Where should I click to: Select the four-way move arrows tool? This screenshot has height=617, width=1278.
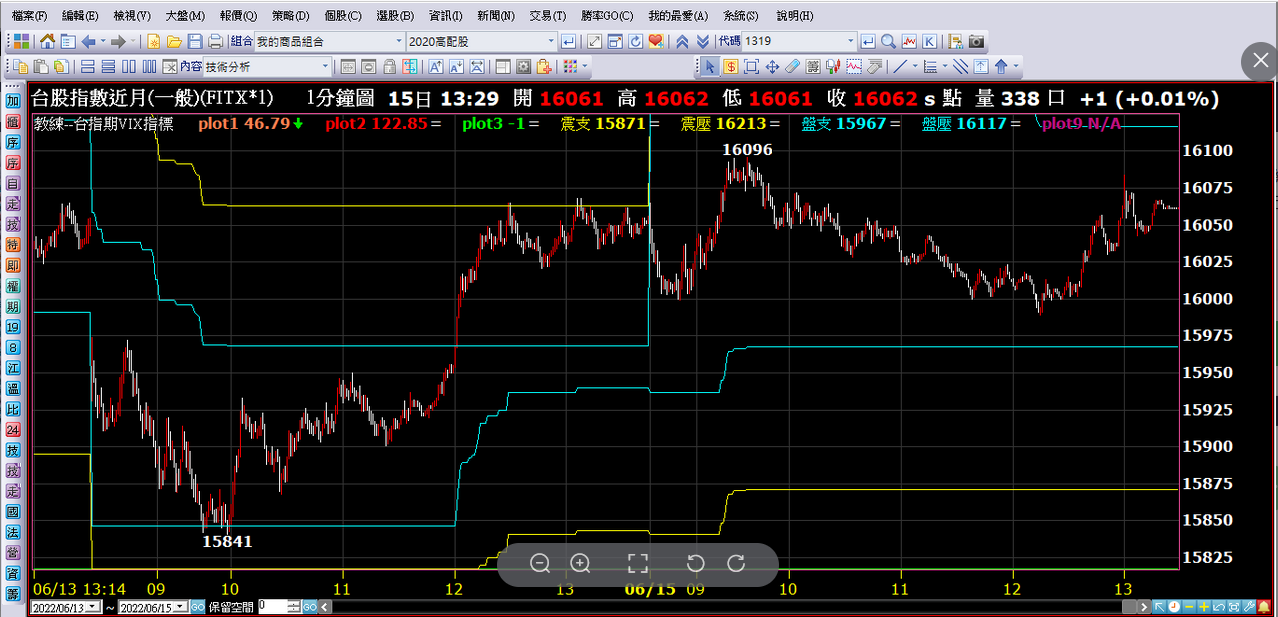point(772,67)
